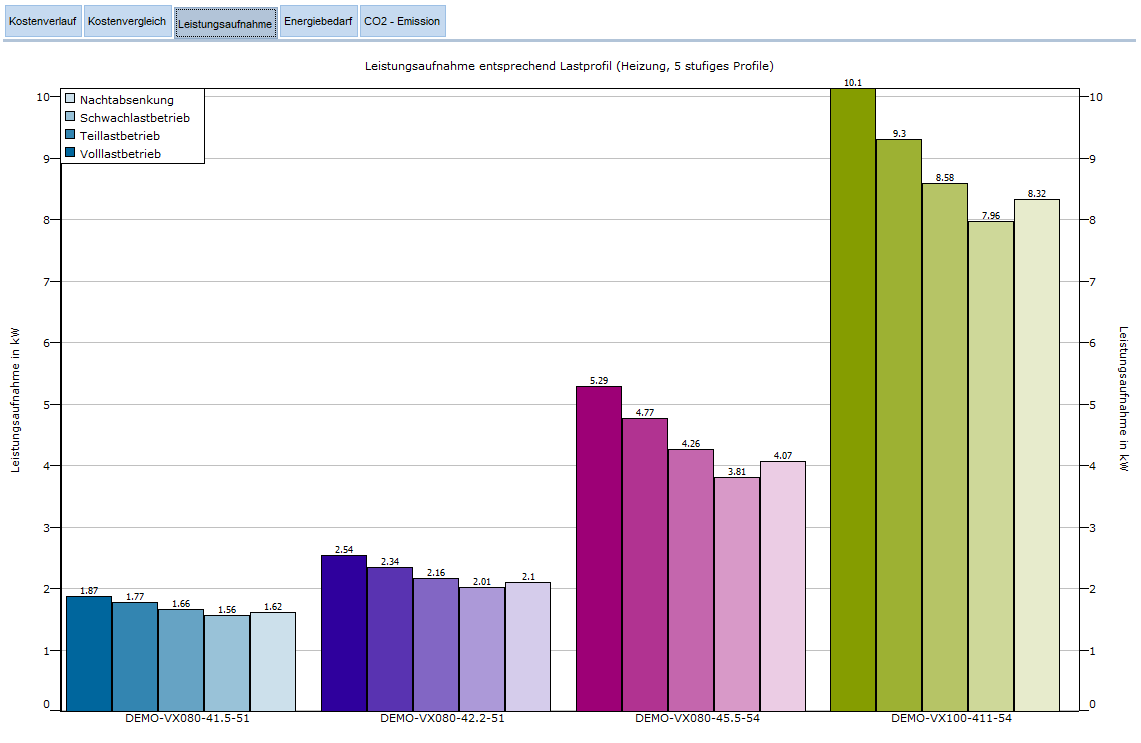Select the 9.3 green bar
Image resolution: width=1141 pixels, height=743 pixels.
coord(899,425)
